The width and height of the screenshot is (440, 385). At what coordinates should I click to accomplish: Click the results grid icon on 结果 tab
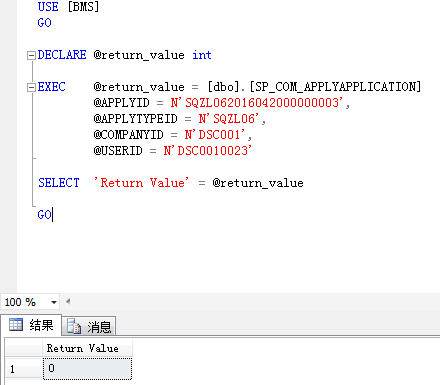pos(16,325)
